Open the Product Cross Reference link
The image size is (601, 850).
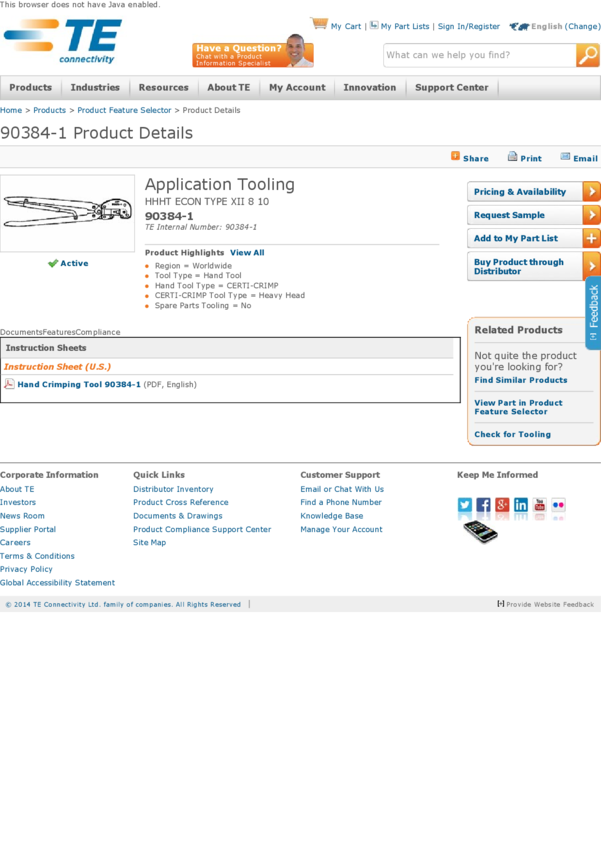[x=181, y=503]
